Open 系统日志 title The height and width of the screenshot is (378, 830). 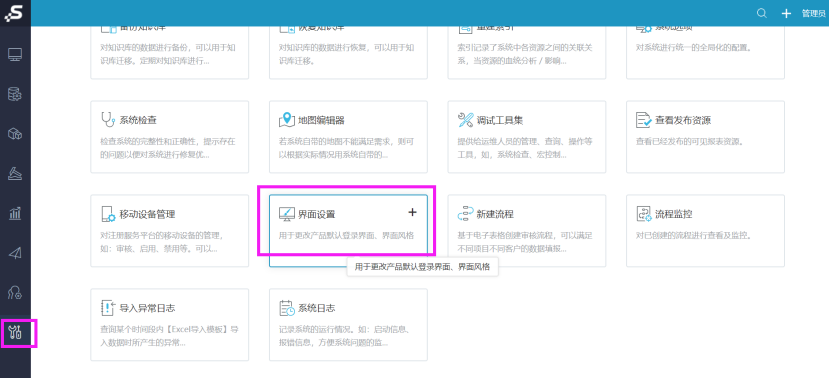pyautogui.click(x=317, y=308)
